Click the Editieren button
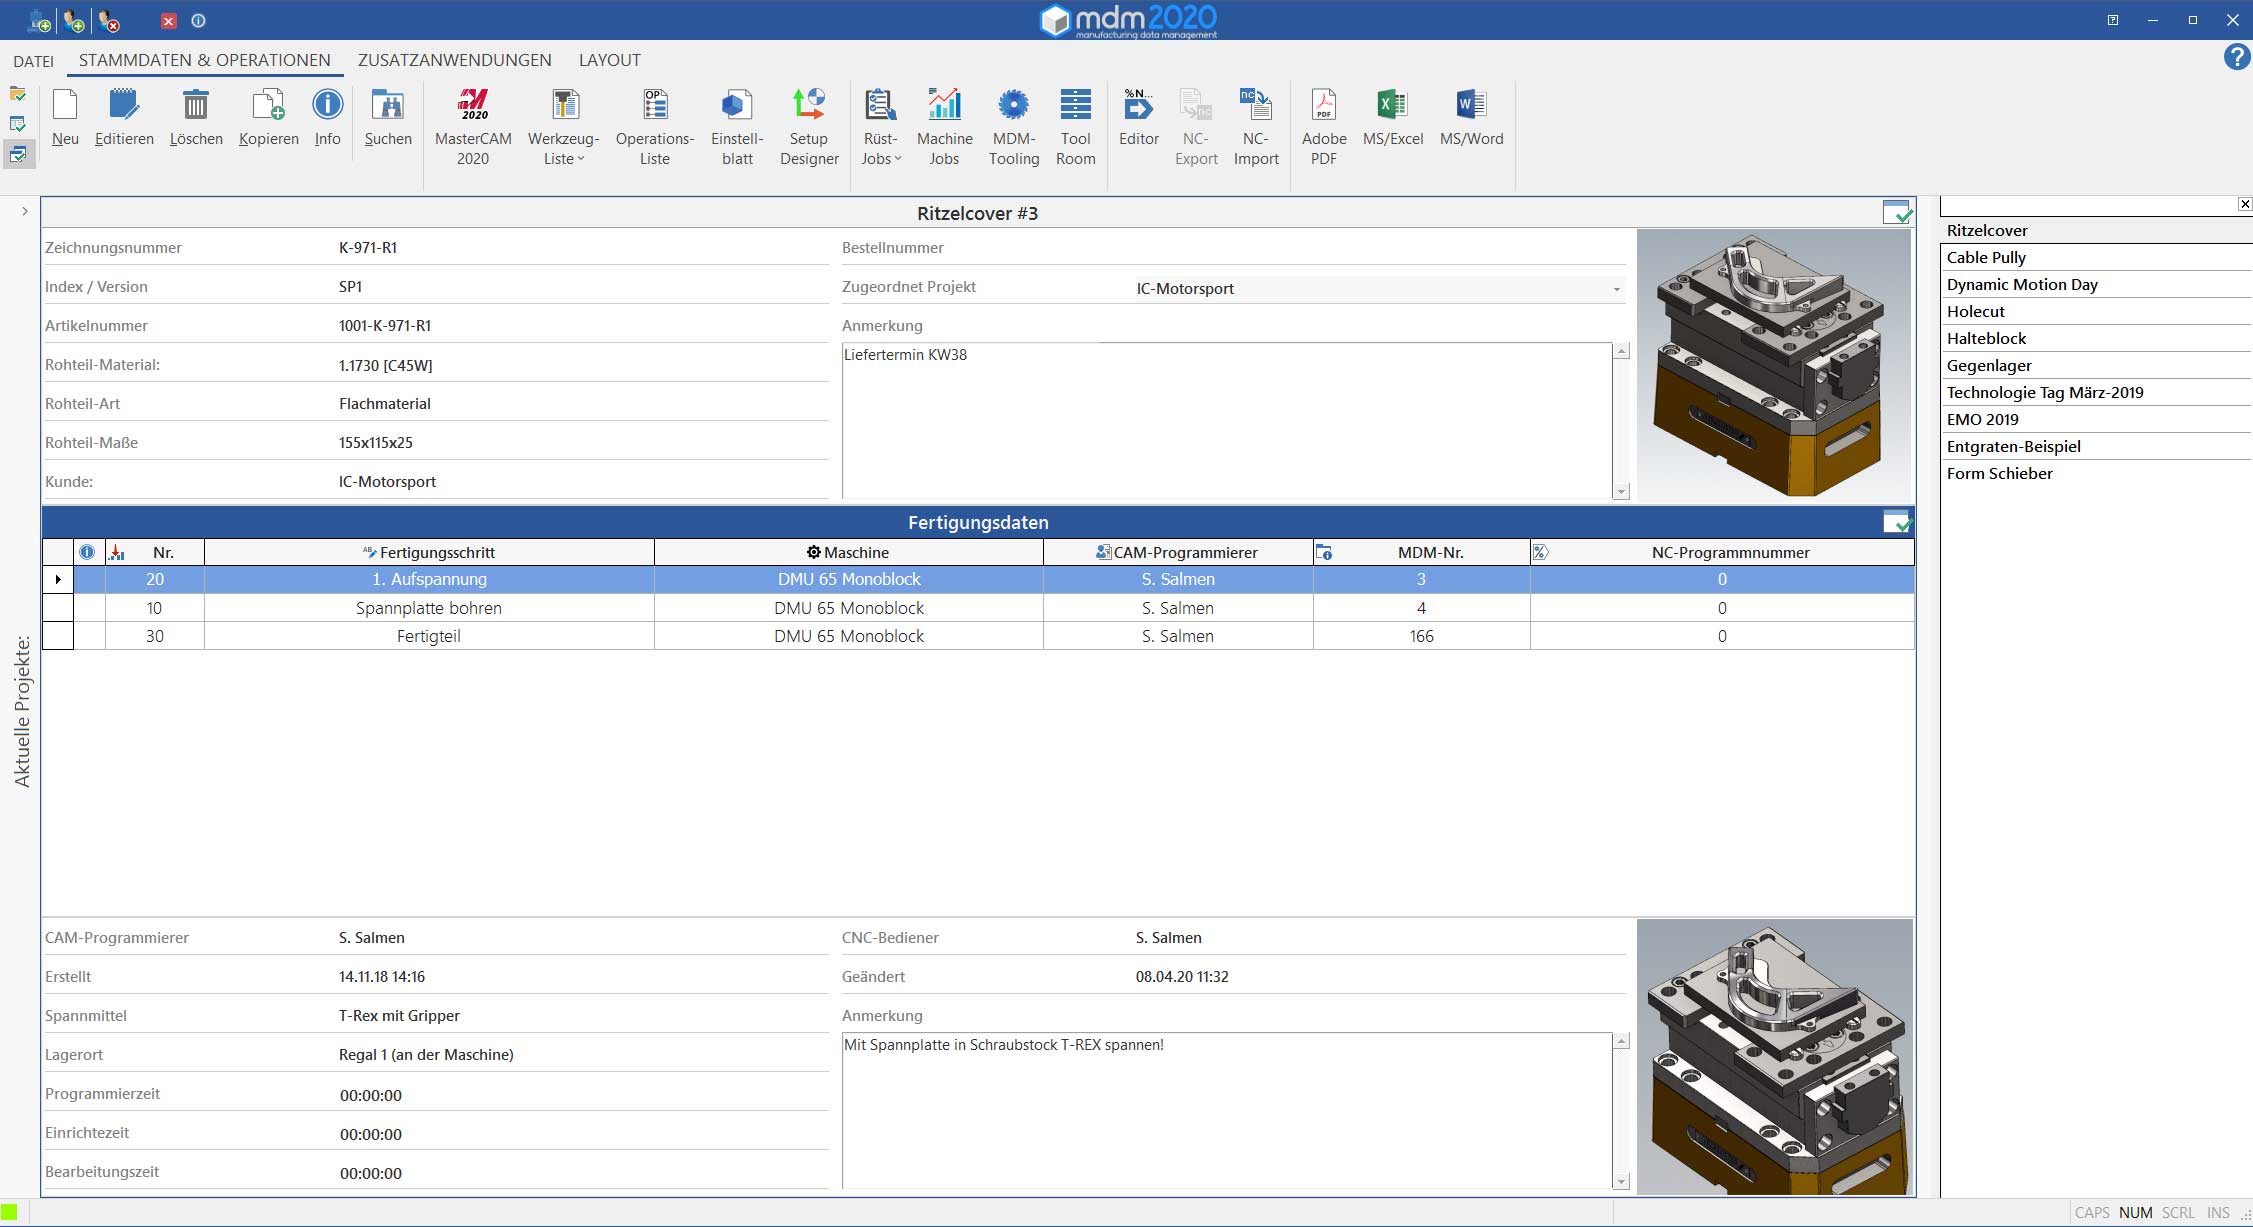2253x1227 pixels. tap(124, 116)
